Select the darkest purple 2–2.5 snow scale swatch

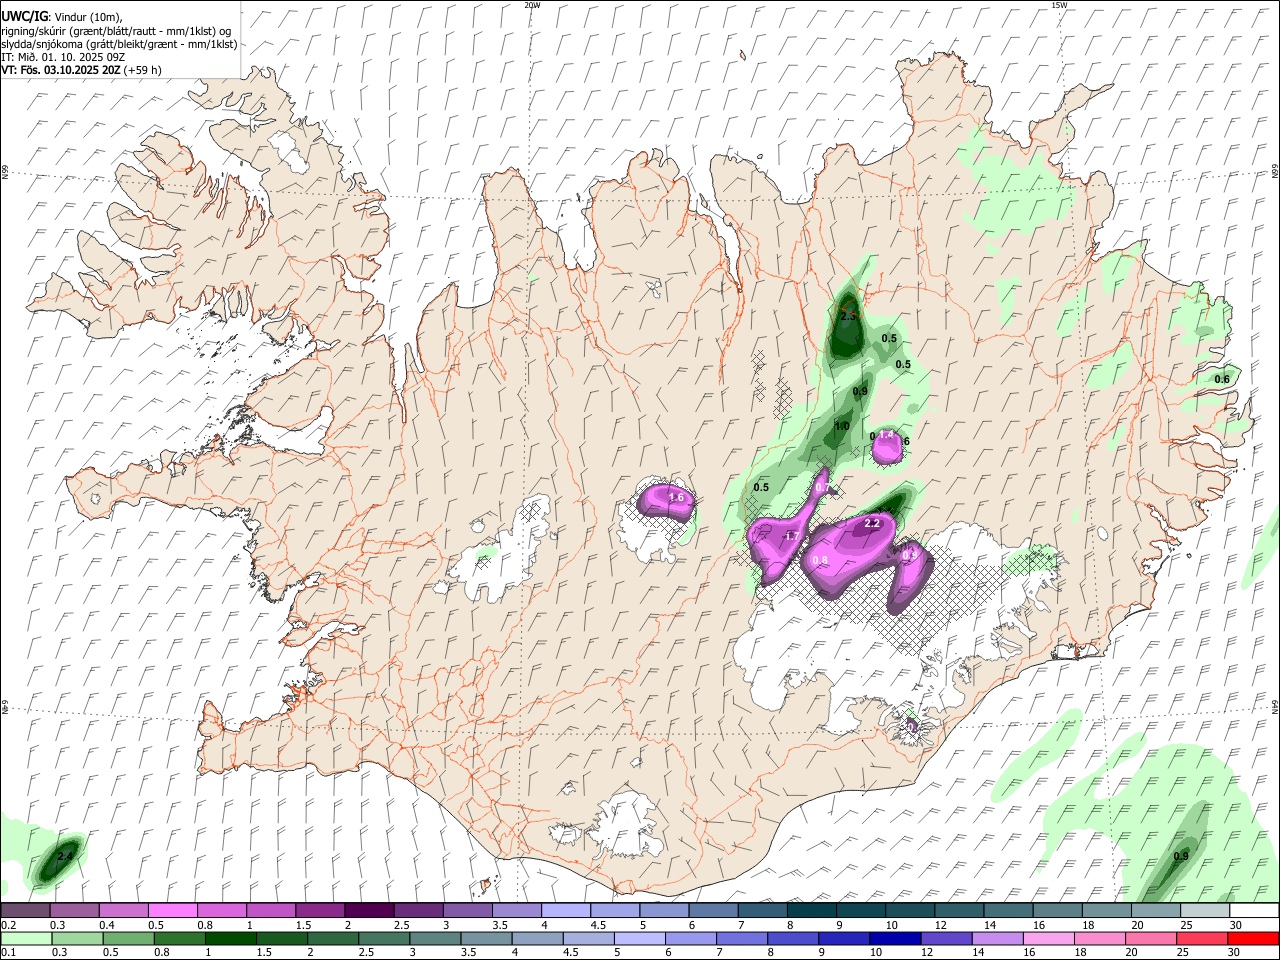370,910
